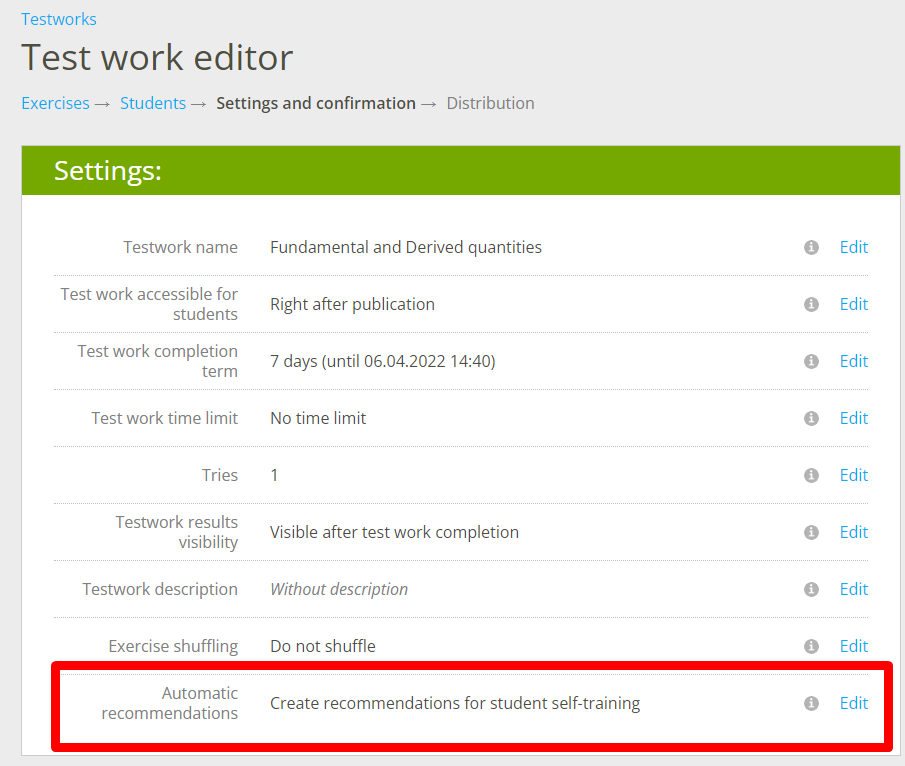Image resolution: width=905 pixels, height=766 pixels.
Task: Click info icon for Test work time limit
Action: [x=811, y=418]
